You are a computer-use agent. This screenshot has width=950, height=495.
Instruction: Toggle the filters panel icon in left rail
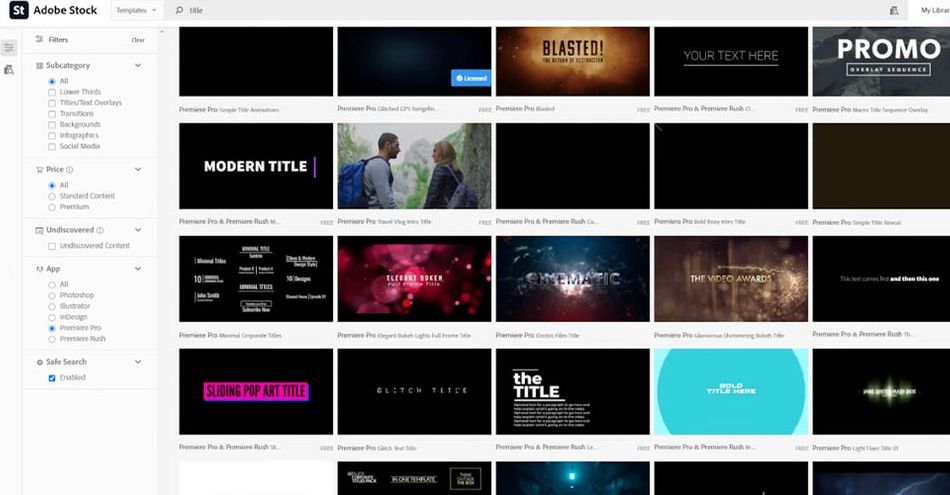pyautogui.click(x=9, y=47)
